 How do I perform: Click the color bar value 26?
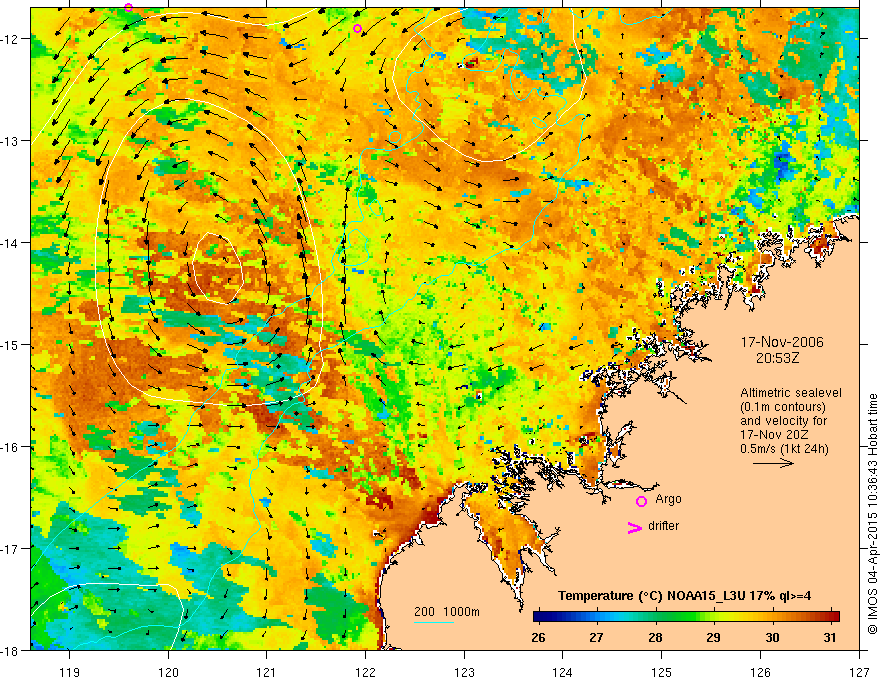[538, 637]
